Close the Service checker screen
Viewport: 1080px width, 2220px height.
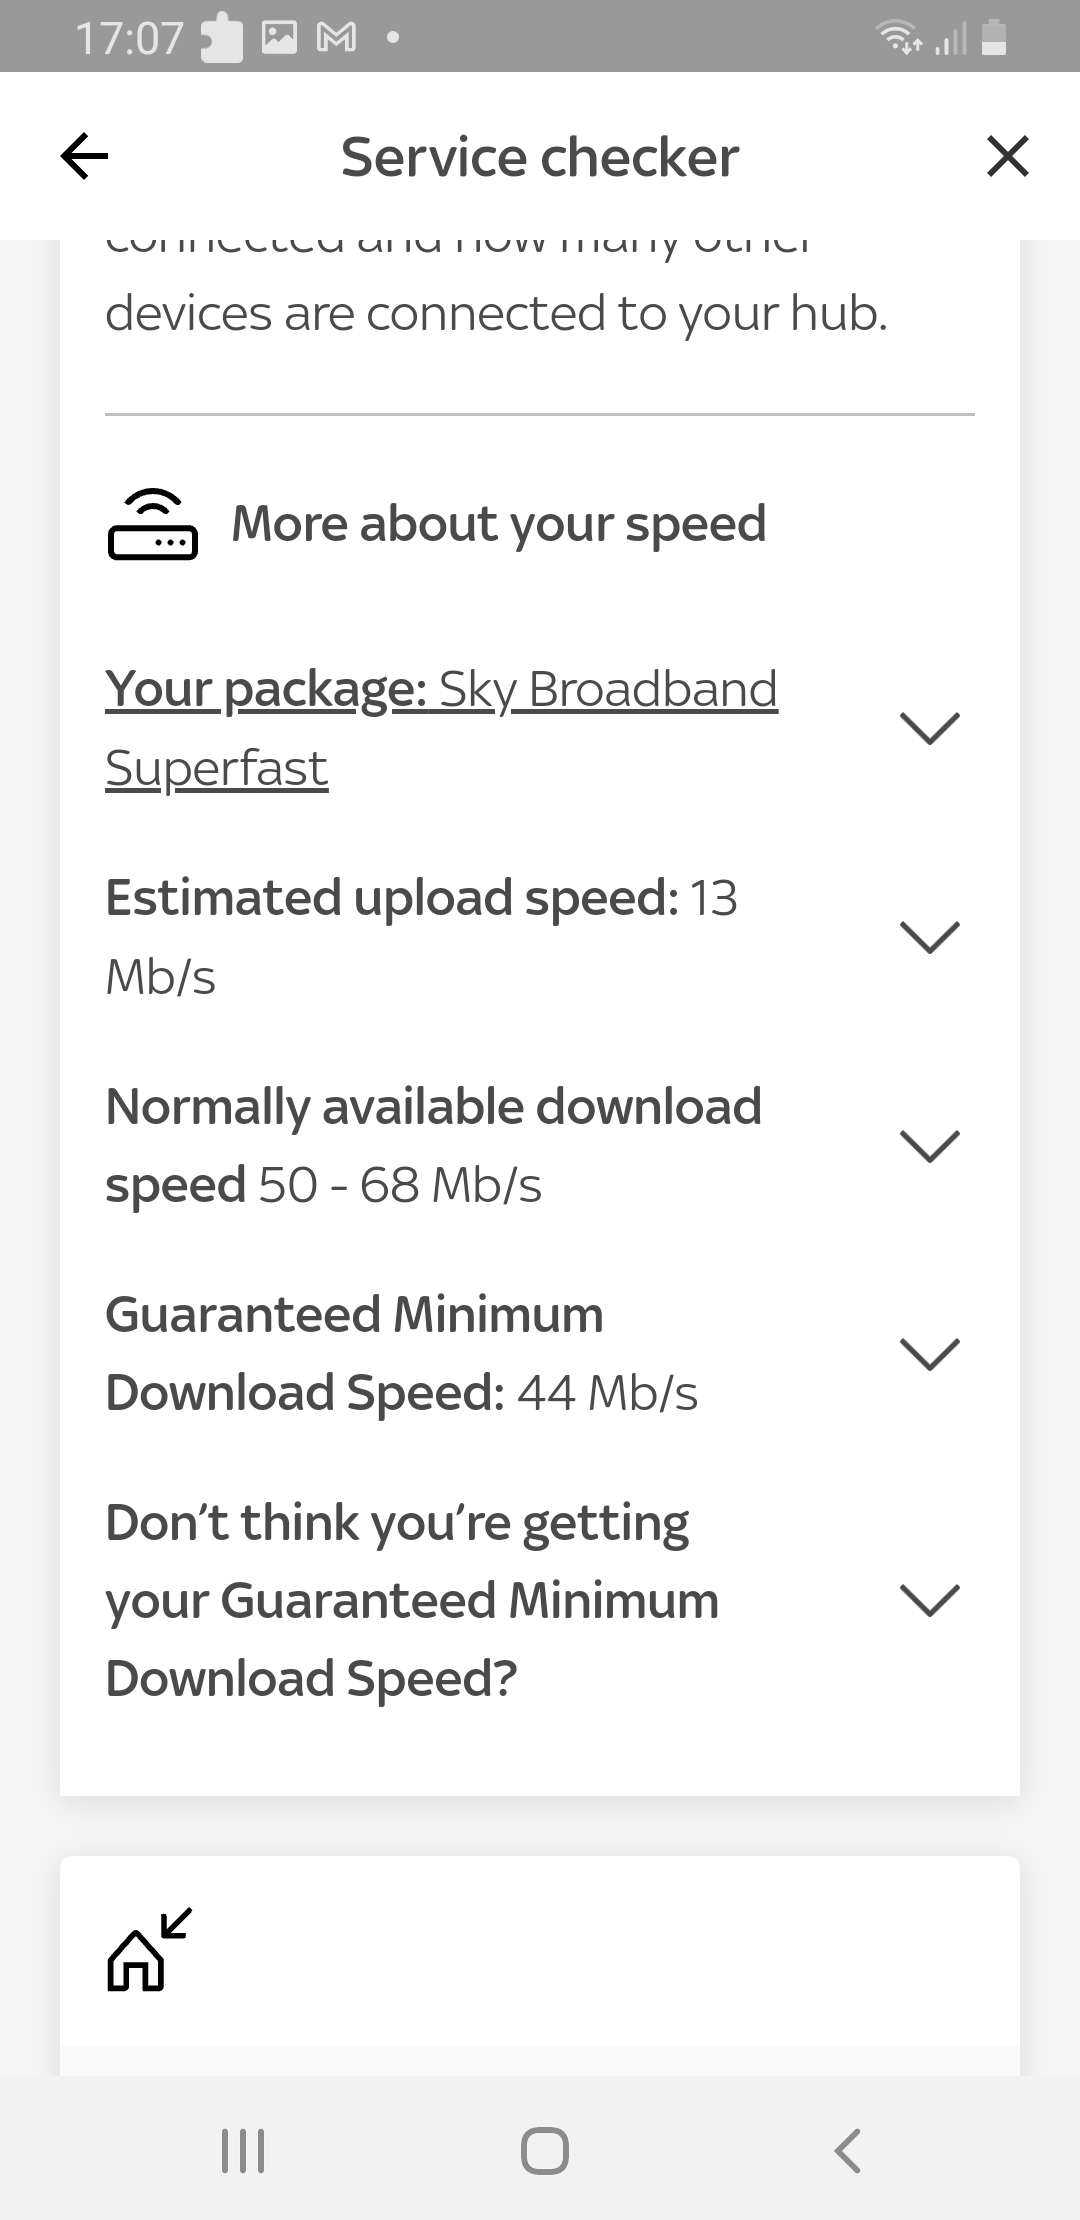pos(1008,156)
